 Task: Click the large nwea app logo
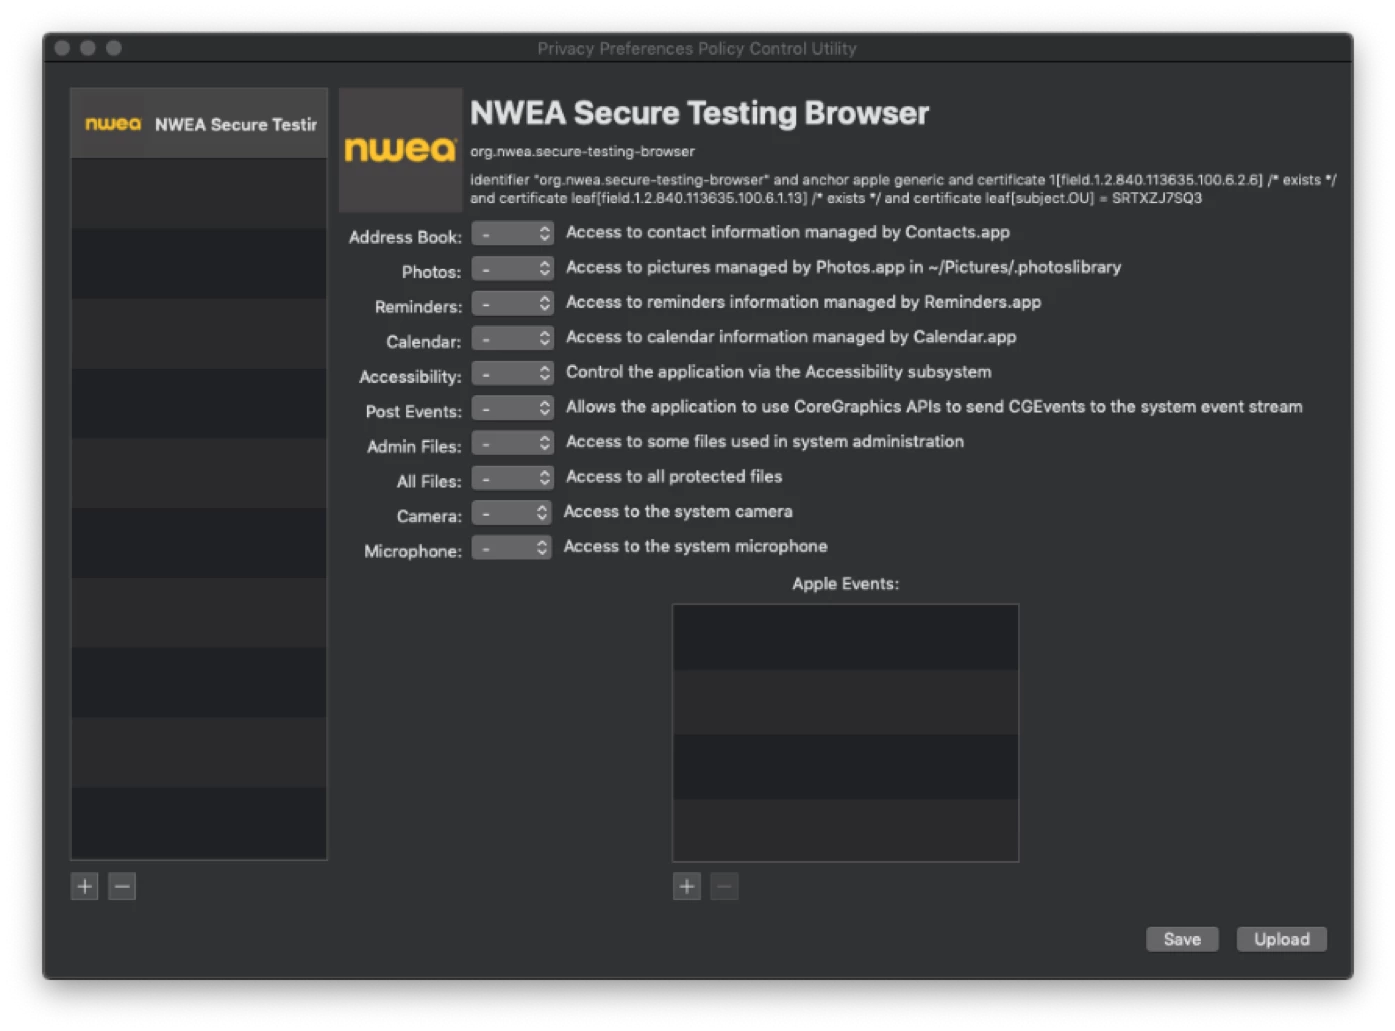coord(400,150)
